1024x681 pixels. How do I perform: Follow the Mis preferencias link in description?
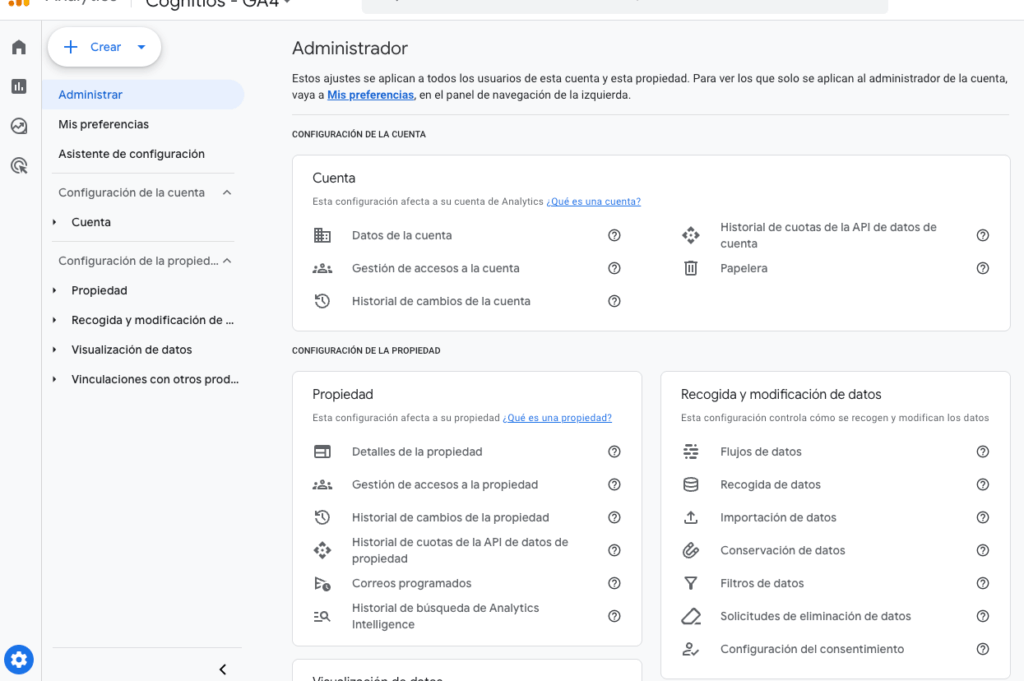tap(370, 96)
